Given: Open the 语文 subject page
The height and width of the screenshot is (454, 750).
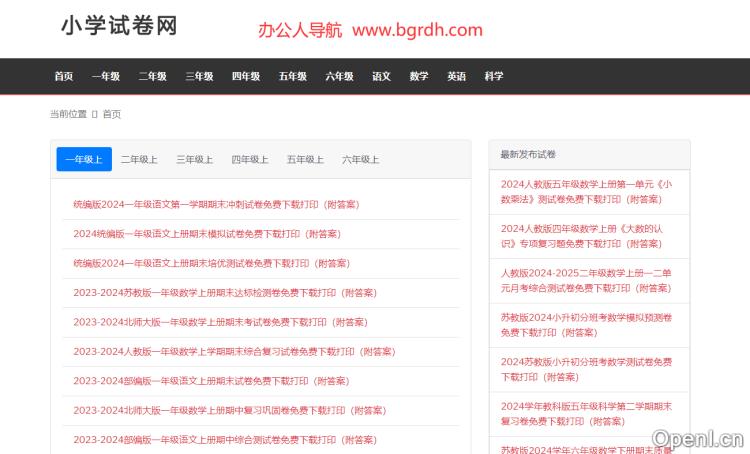Looking at the screenshot, I should click(x=381, y=76).
